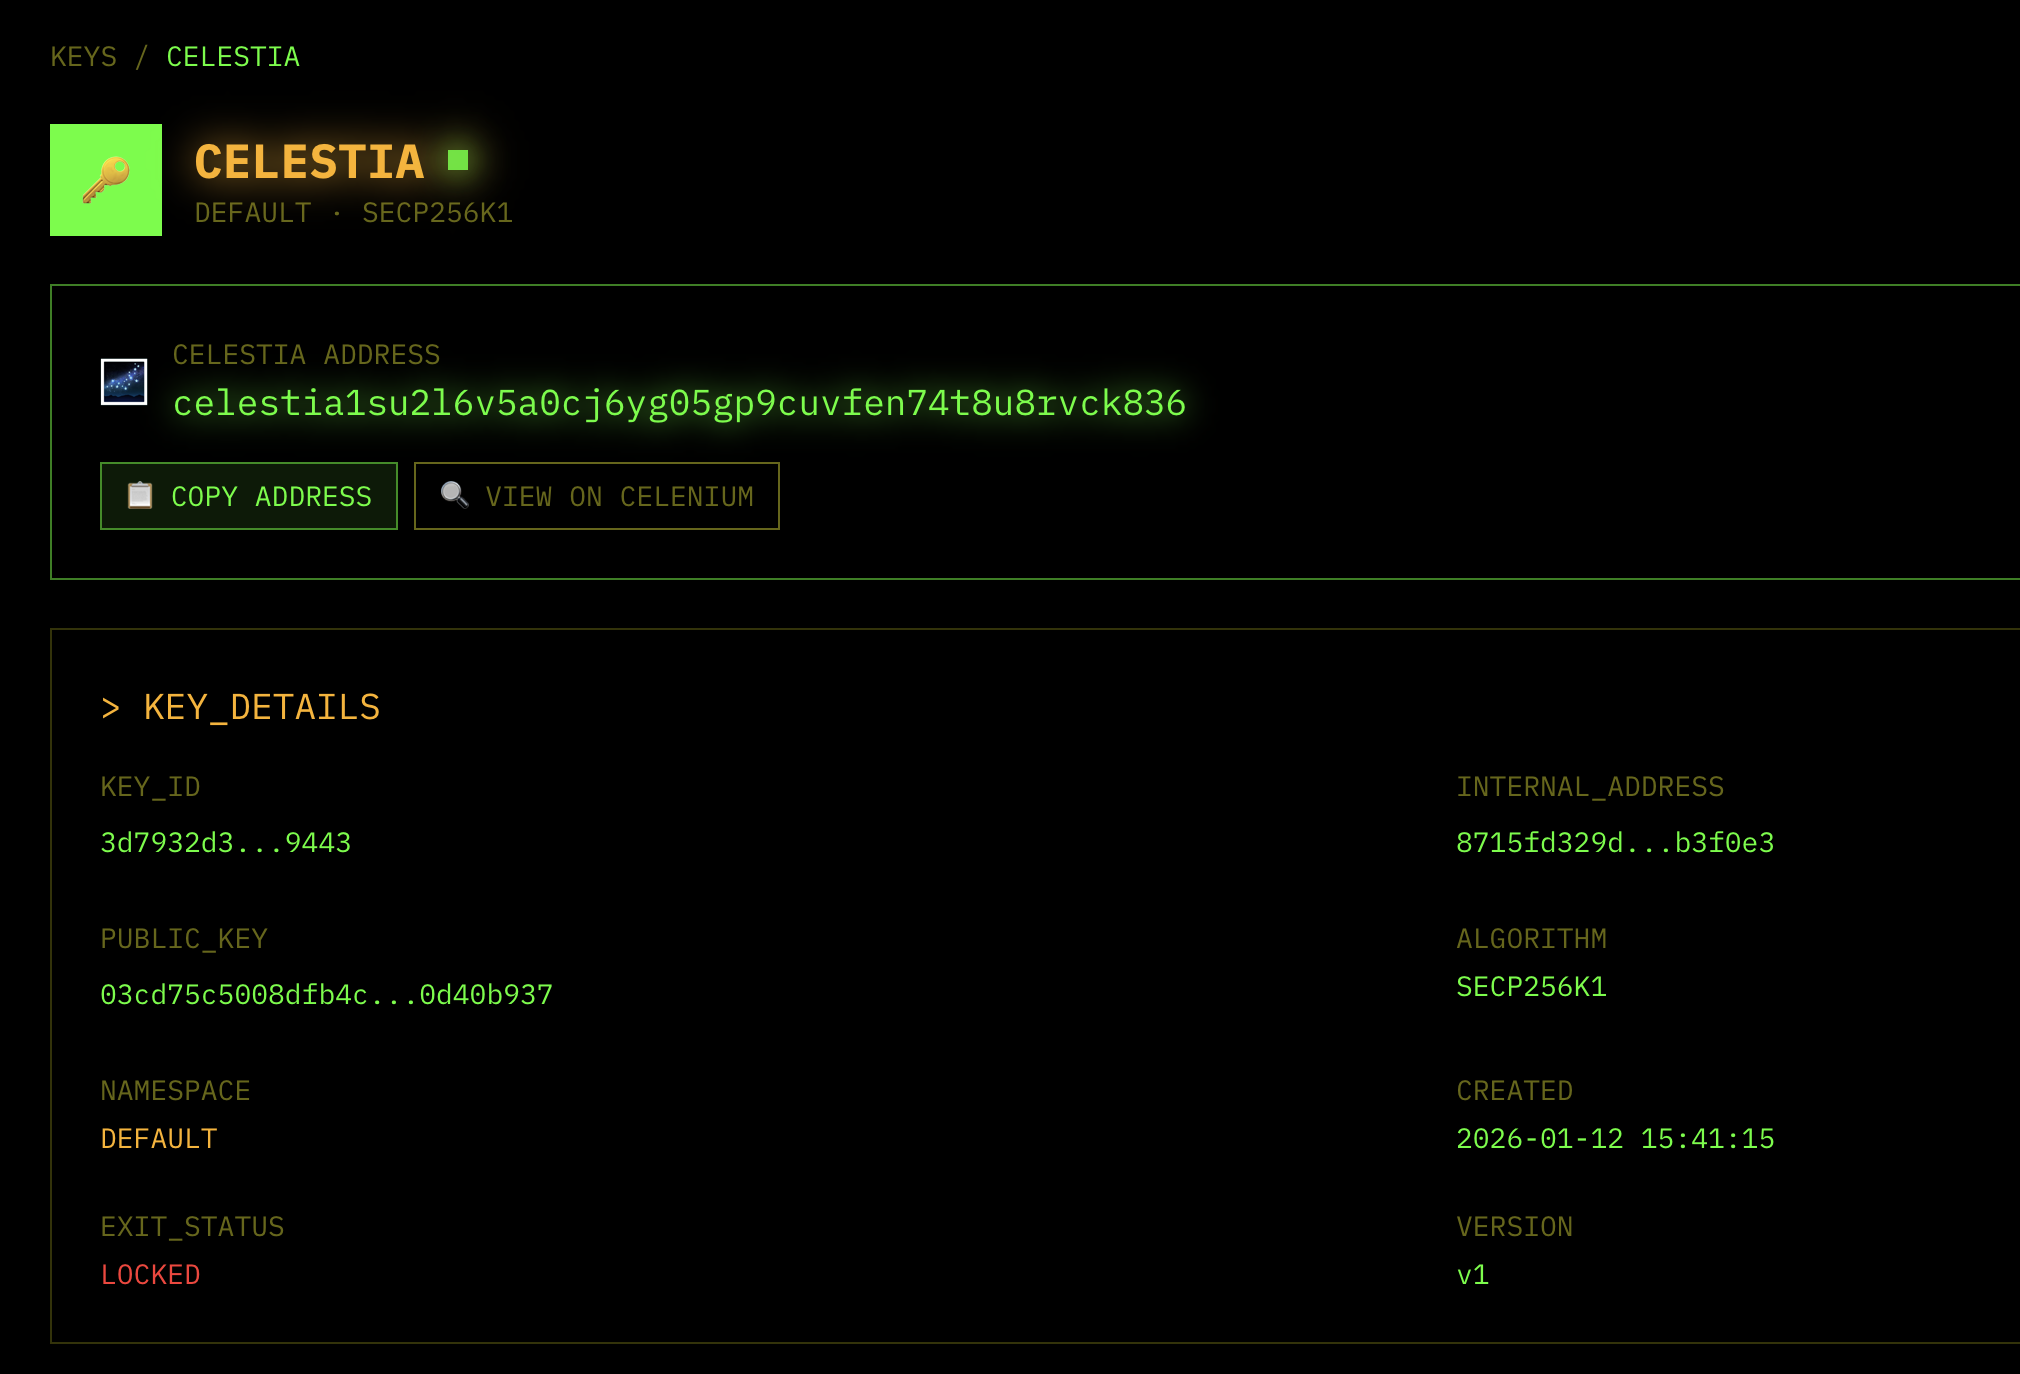Click the full celestia1su2l6 address text

click(x=679, y=403)
